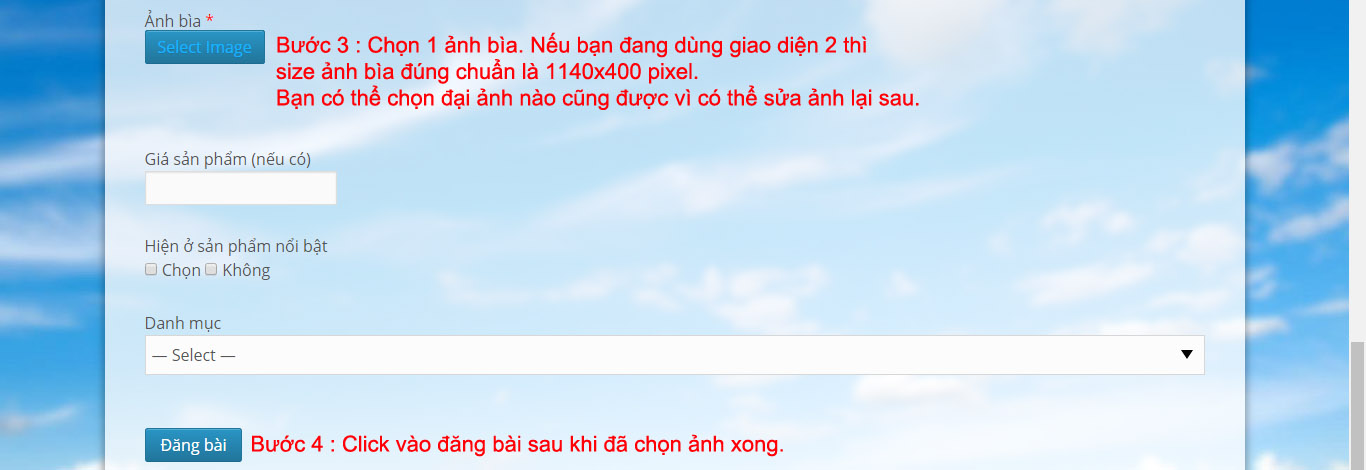This screenshot has height=470, width=1366.
Task: Tick the Chọn checkbox
Action: 151,270
